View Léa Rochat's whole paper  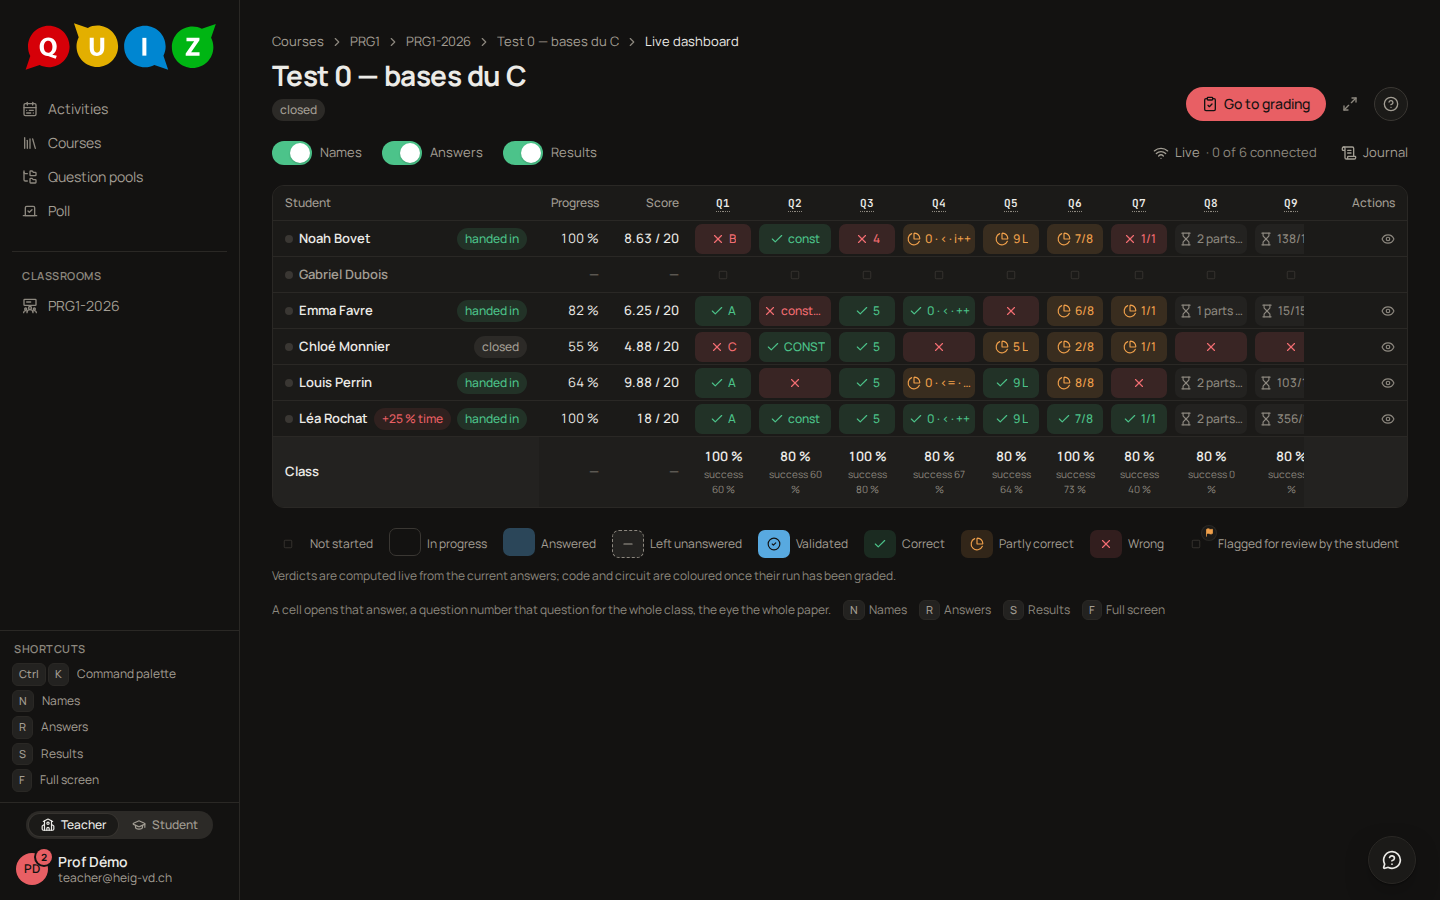pos(1388,419)
